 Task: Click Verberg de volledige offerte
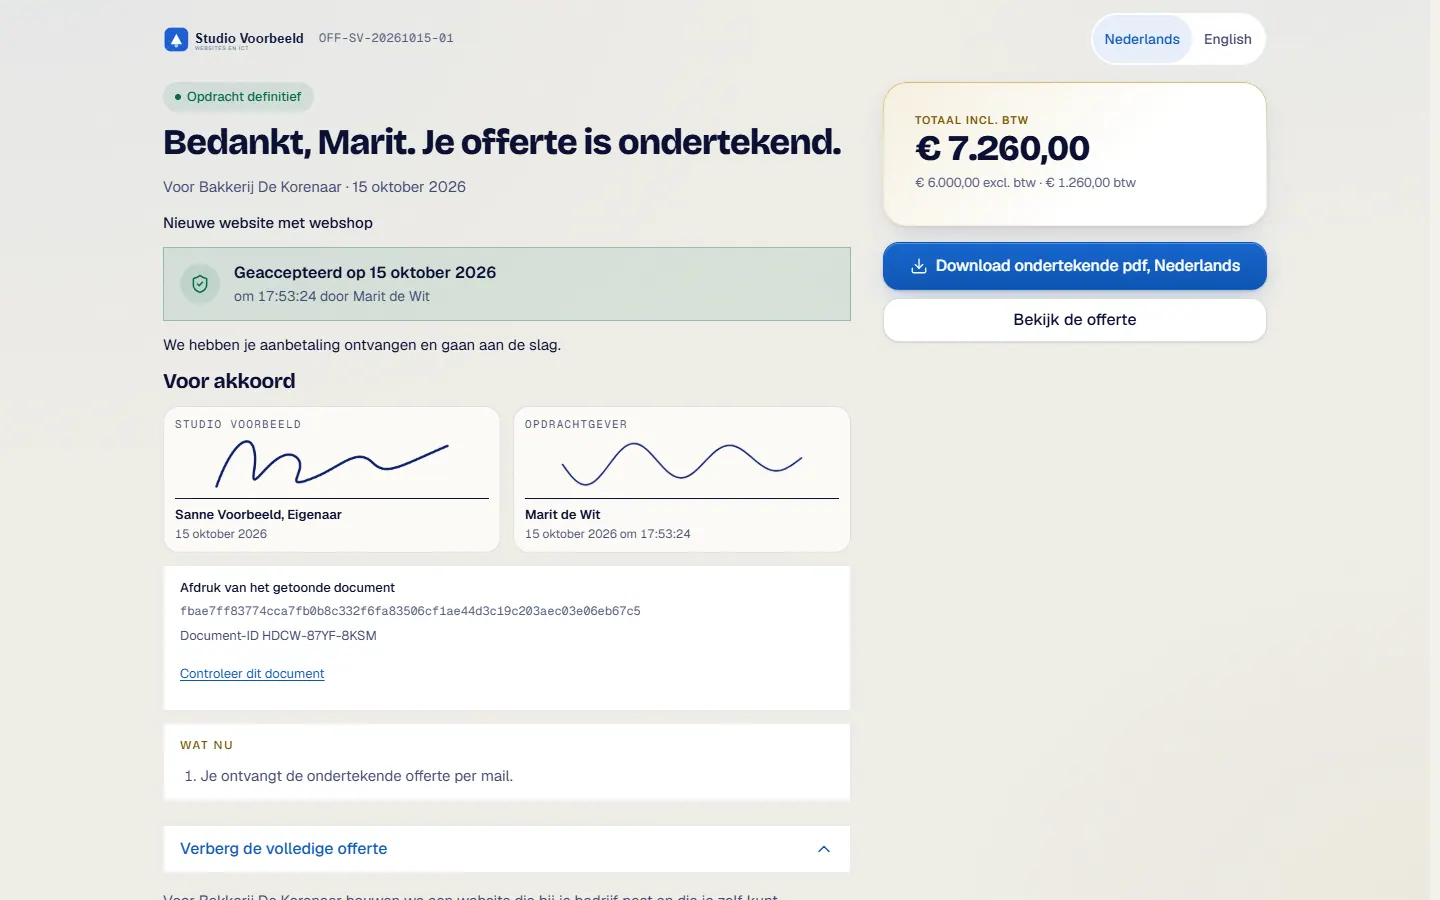tap(507, 849)
